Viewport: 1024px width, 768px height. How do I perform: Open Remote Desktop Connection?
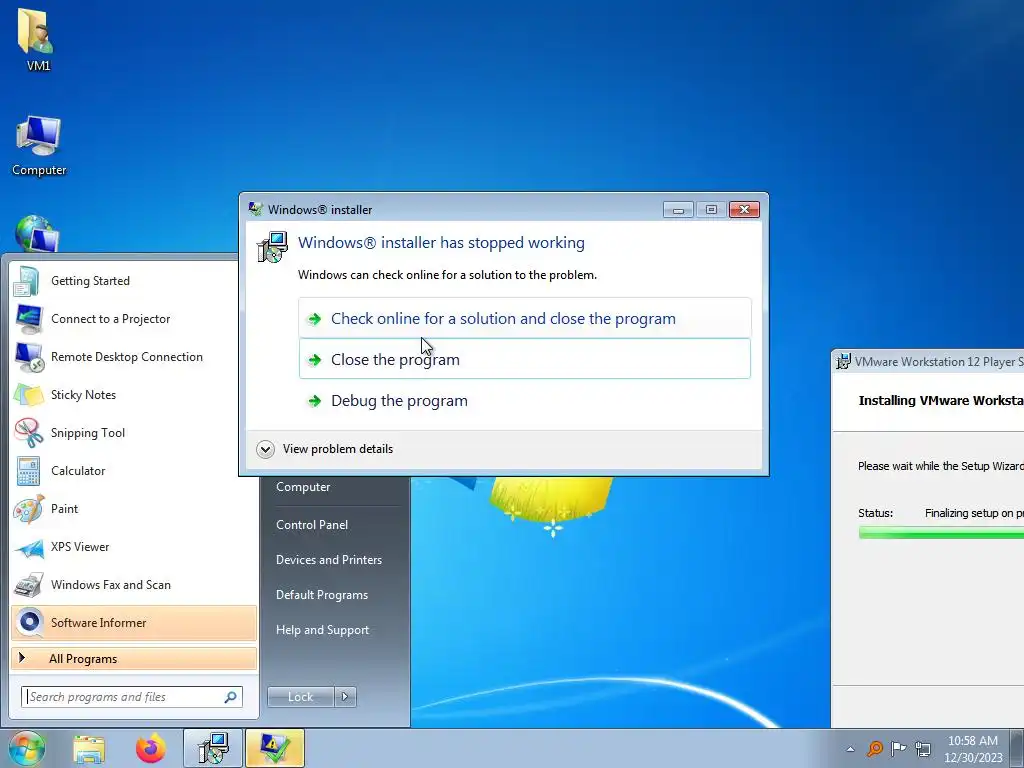click(133, 357)
